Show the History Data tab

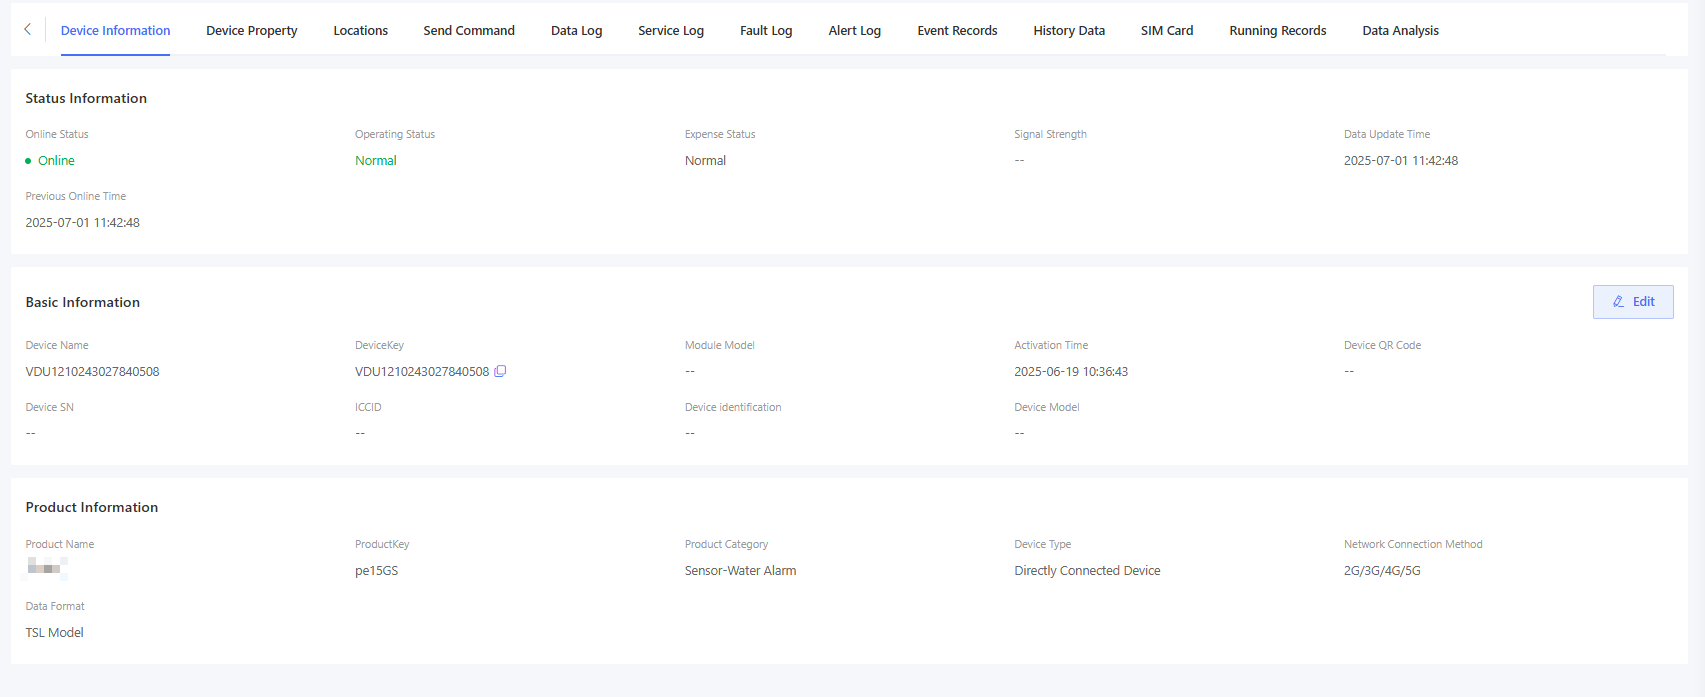[x=1068, y=31]
